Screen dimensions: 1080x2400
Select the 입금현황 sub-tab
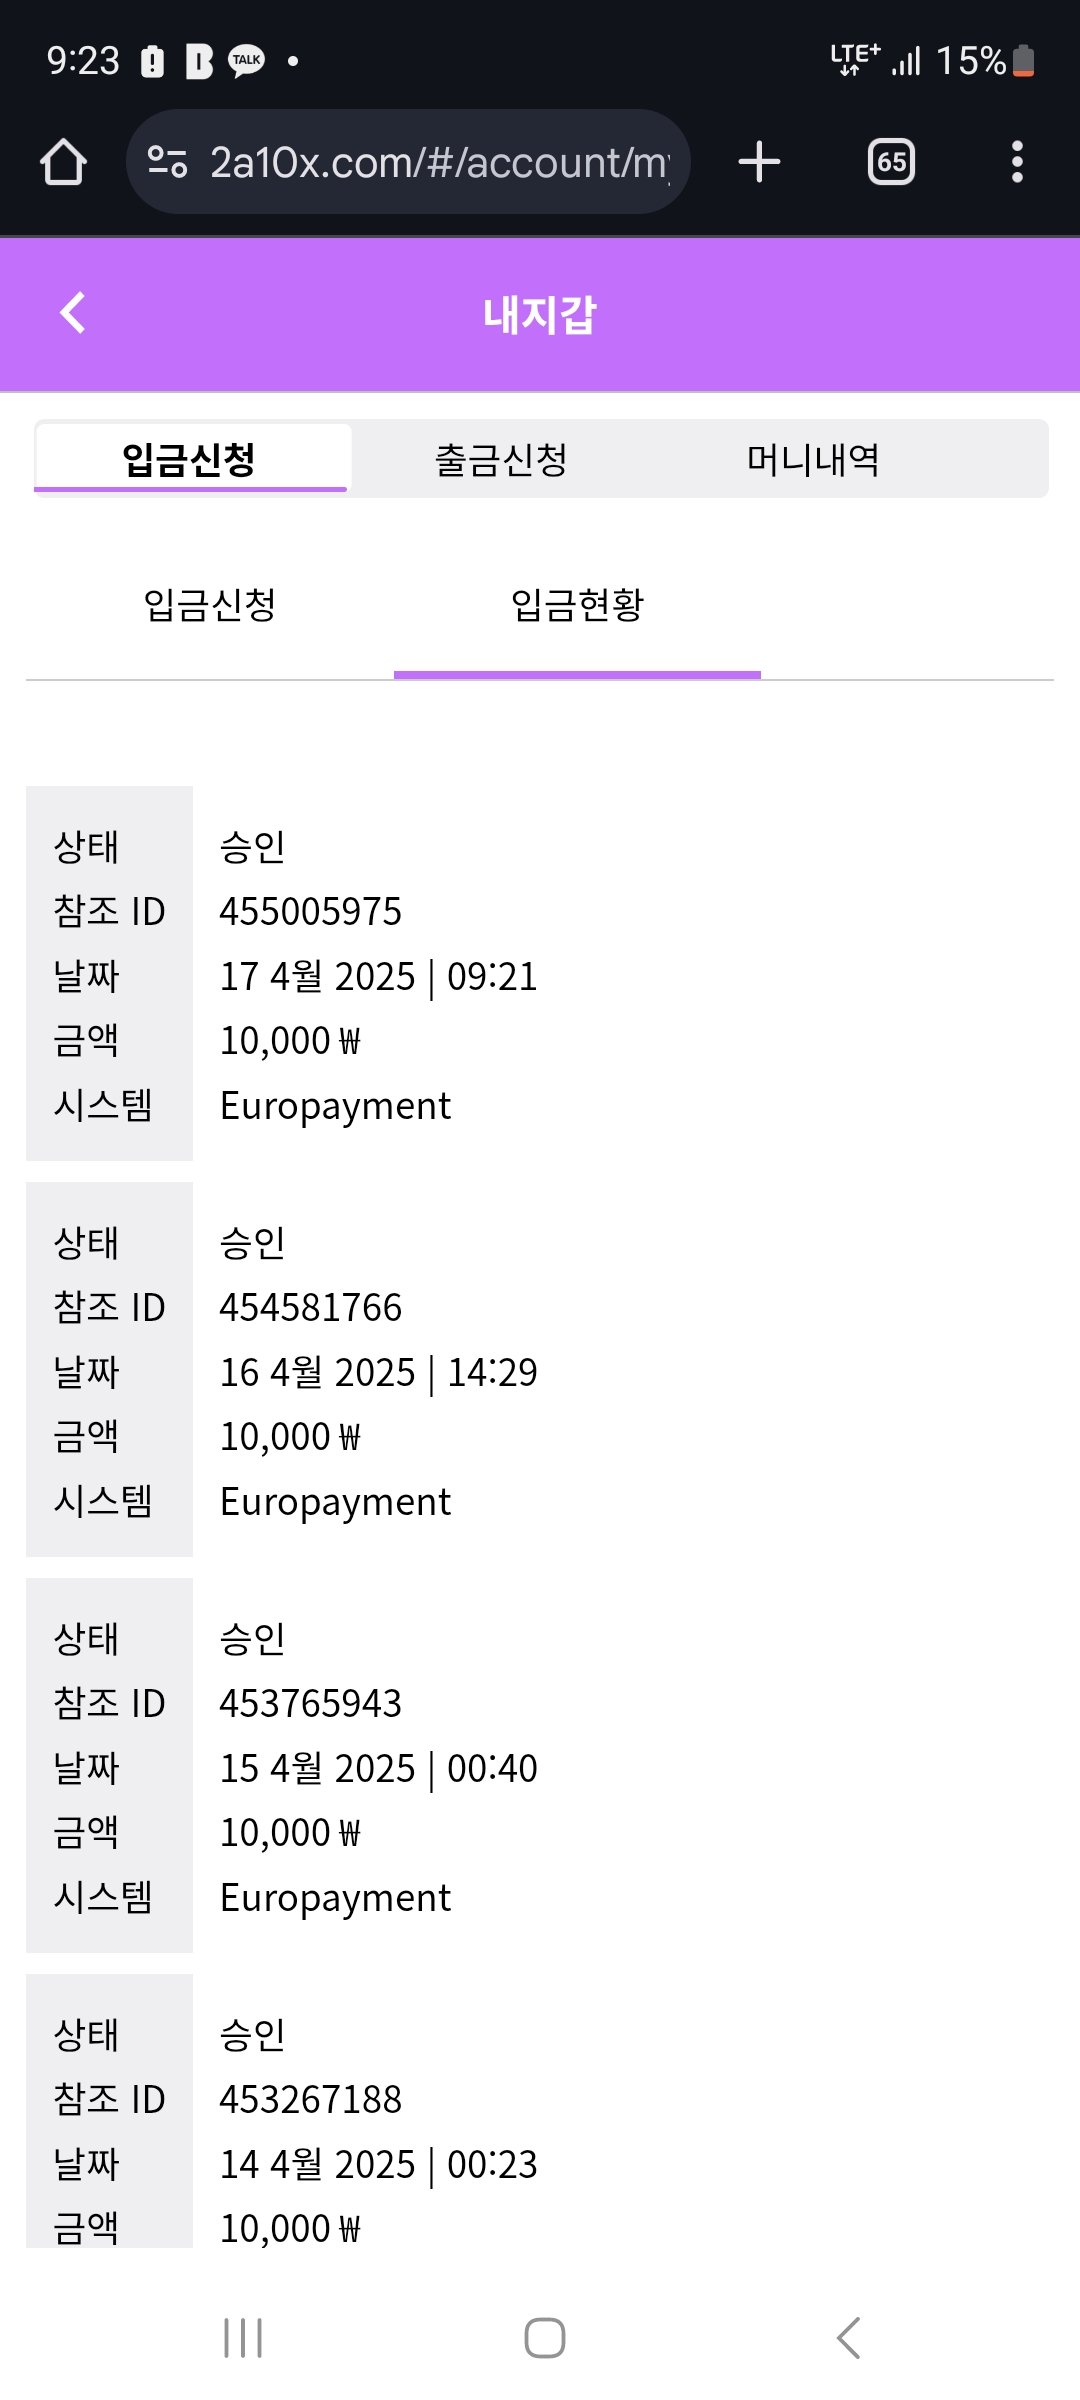click(x=577, y=605)
